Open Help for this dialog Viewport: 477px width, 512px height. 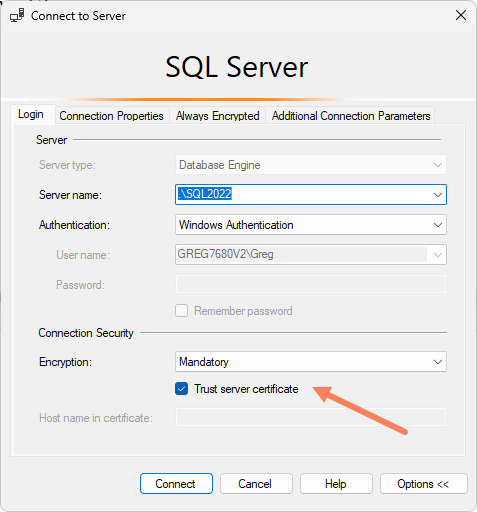[x=336, y=483]
